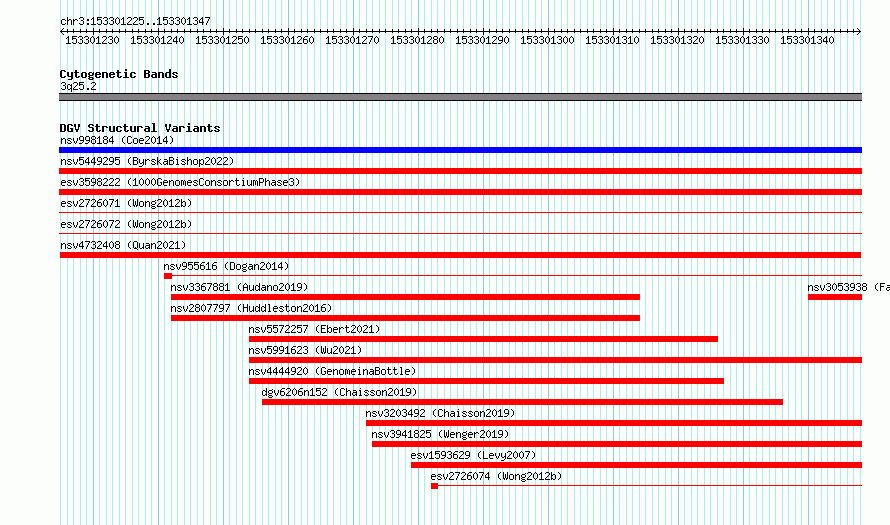890x525 pixels.
Task: Click the short red nsv3053938 bar
Action: (x=835, y=297)
